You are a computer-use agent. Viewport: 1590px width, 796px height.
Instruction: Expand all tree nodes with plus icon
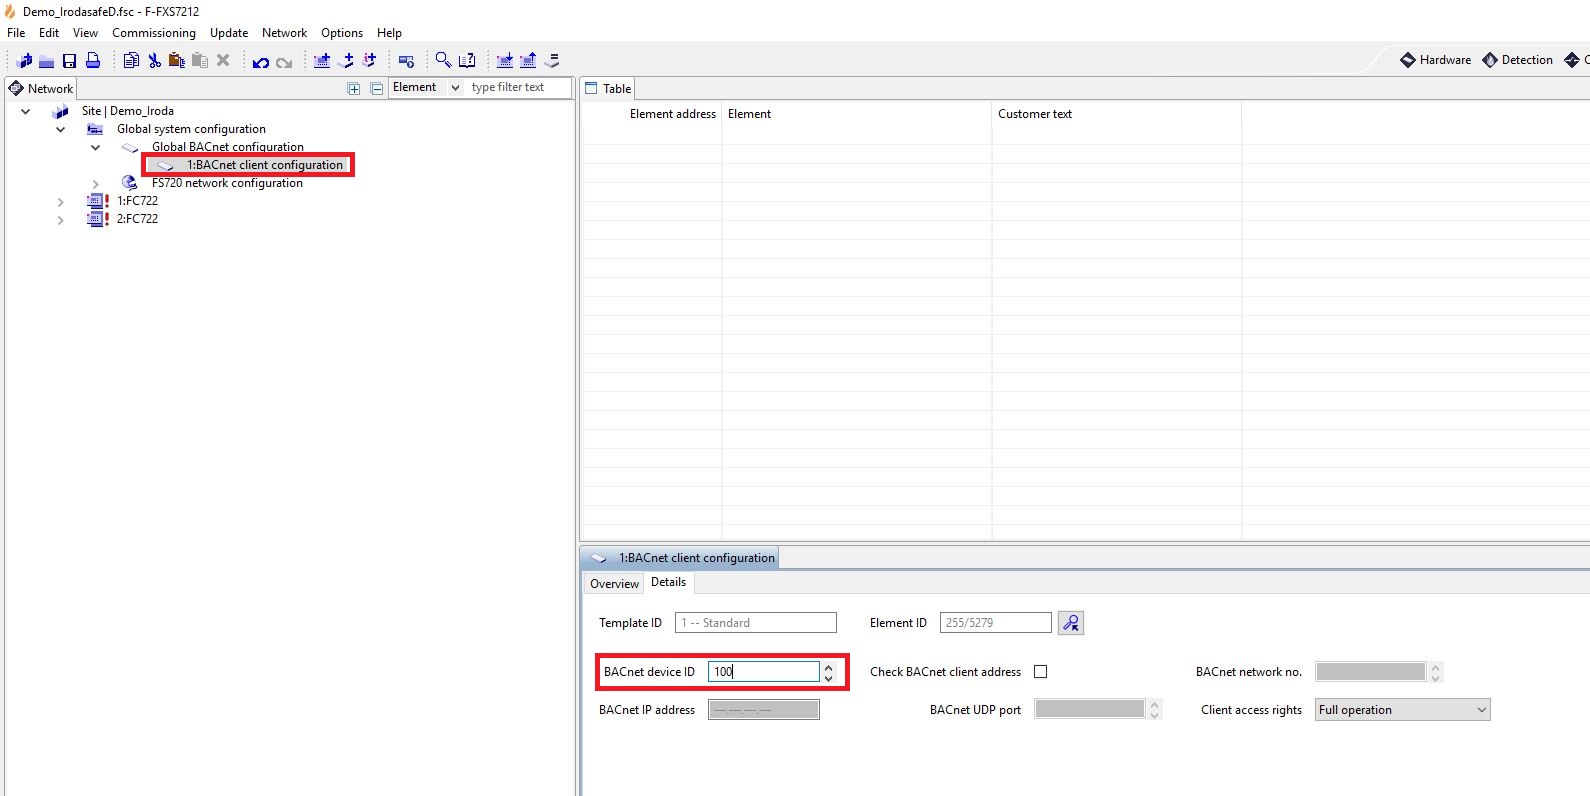coord(353,89)
